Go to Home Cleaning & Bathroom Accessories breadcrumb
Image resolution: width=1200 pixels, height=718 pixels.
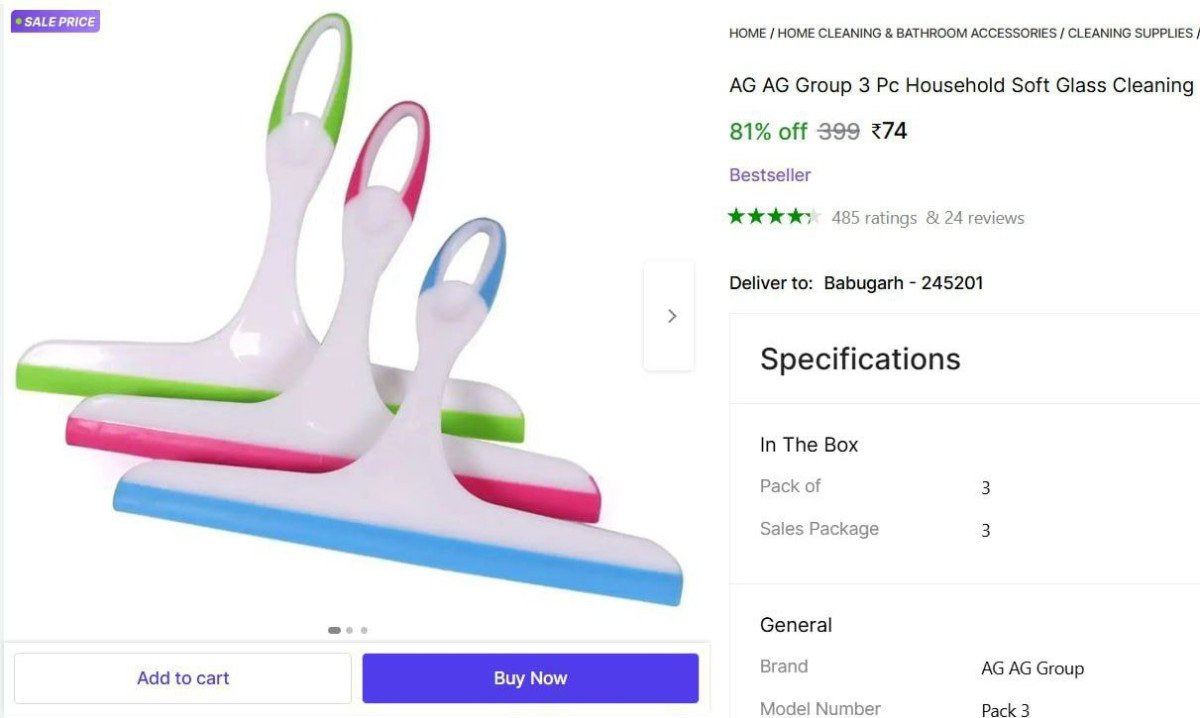pos(916,33)
